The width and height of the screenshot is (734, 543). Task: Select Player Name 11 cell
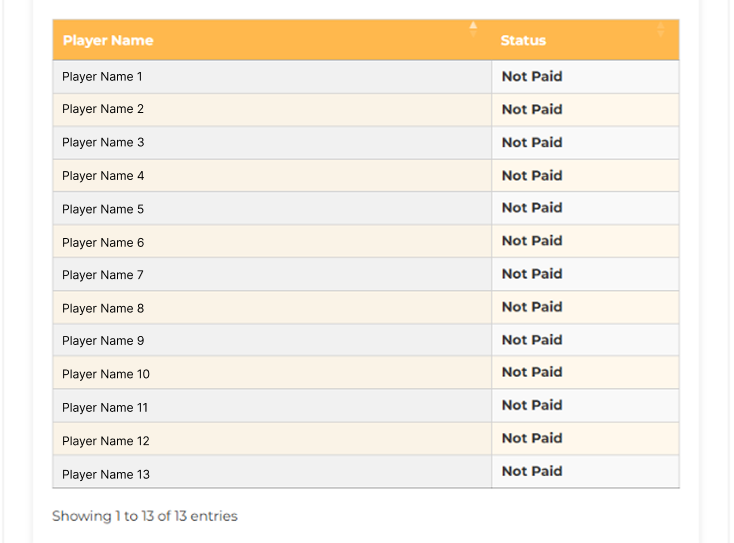click(272, 406)
